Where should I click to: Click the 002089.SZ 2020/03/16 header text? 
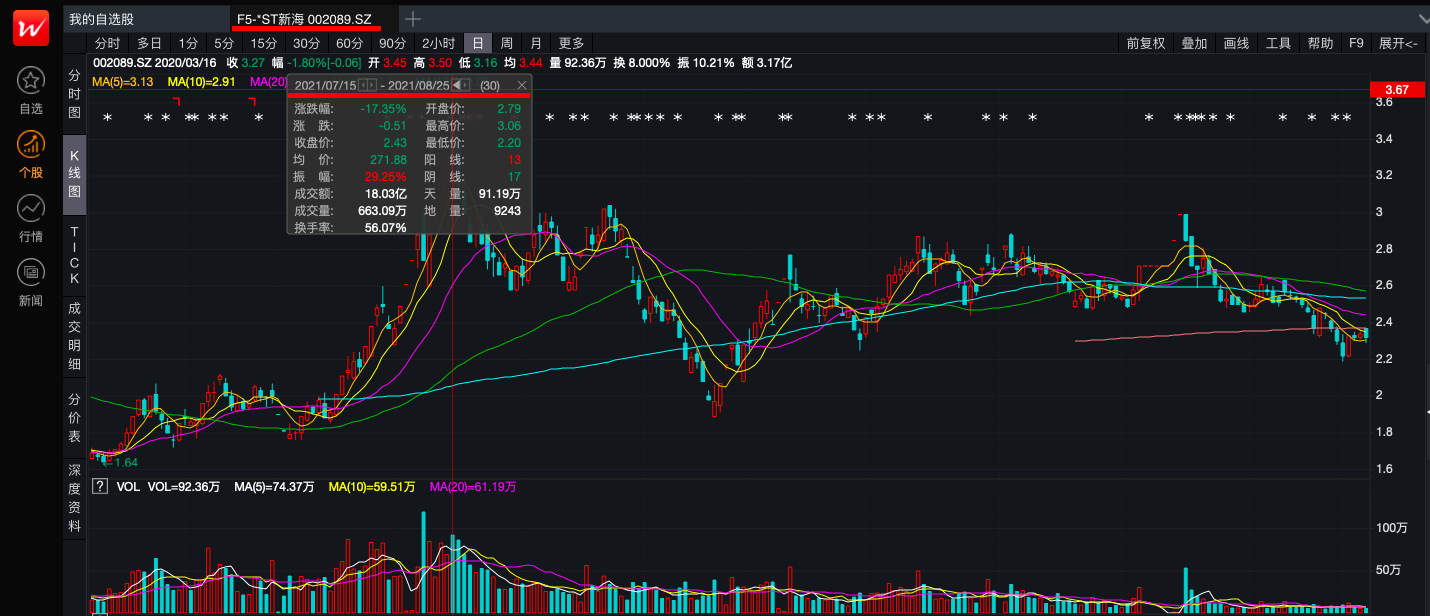tap(154, 62)
